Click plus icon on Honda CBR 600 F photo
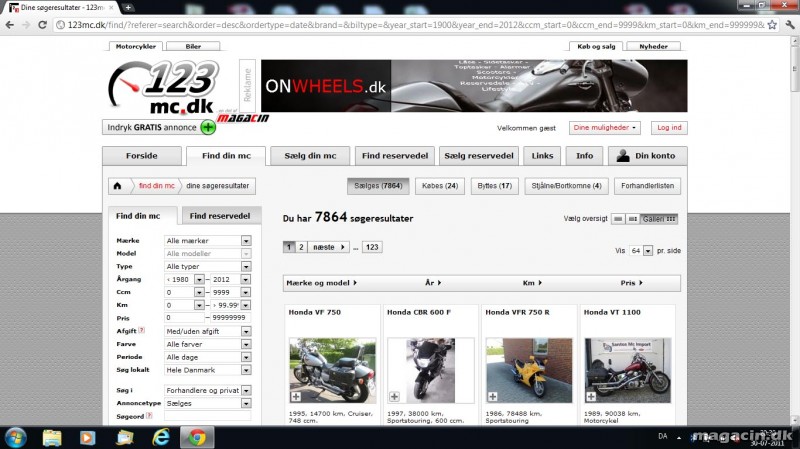800x449 pixels. point(394,396)
